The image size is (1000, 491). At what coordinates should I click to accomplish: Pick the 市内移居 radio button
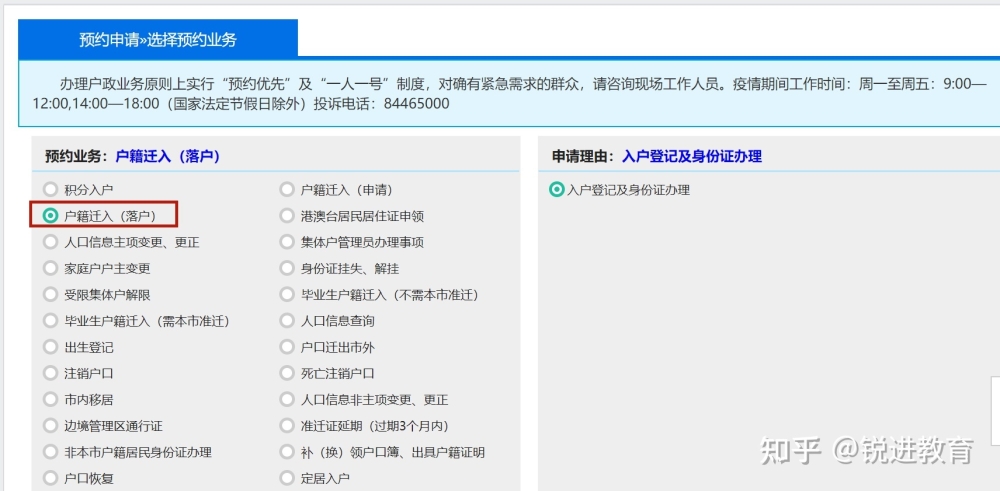pos(50,400)
